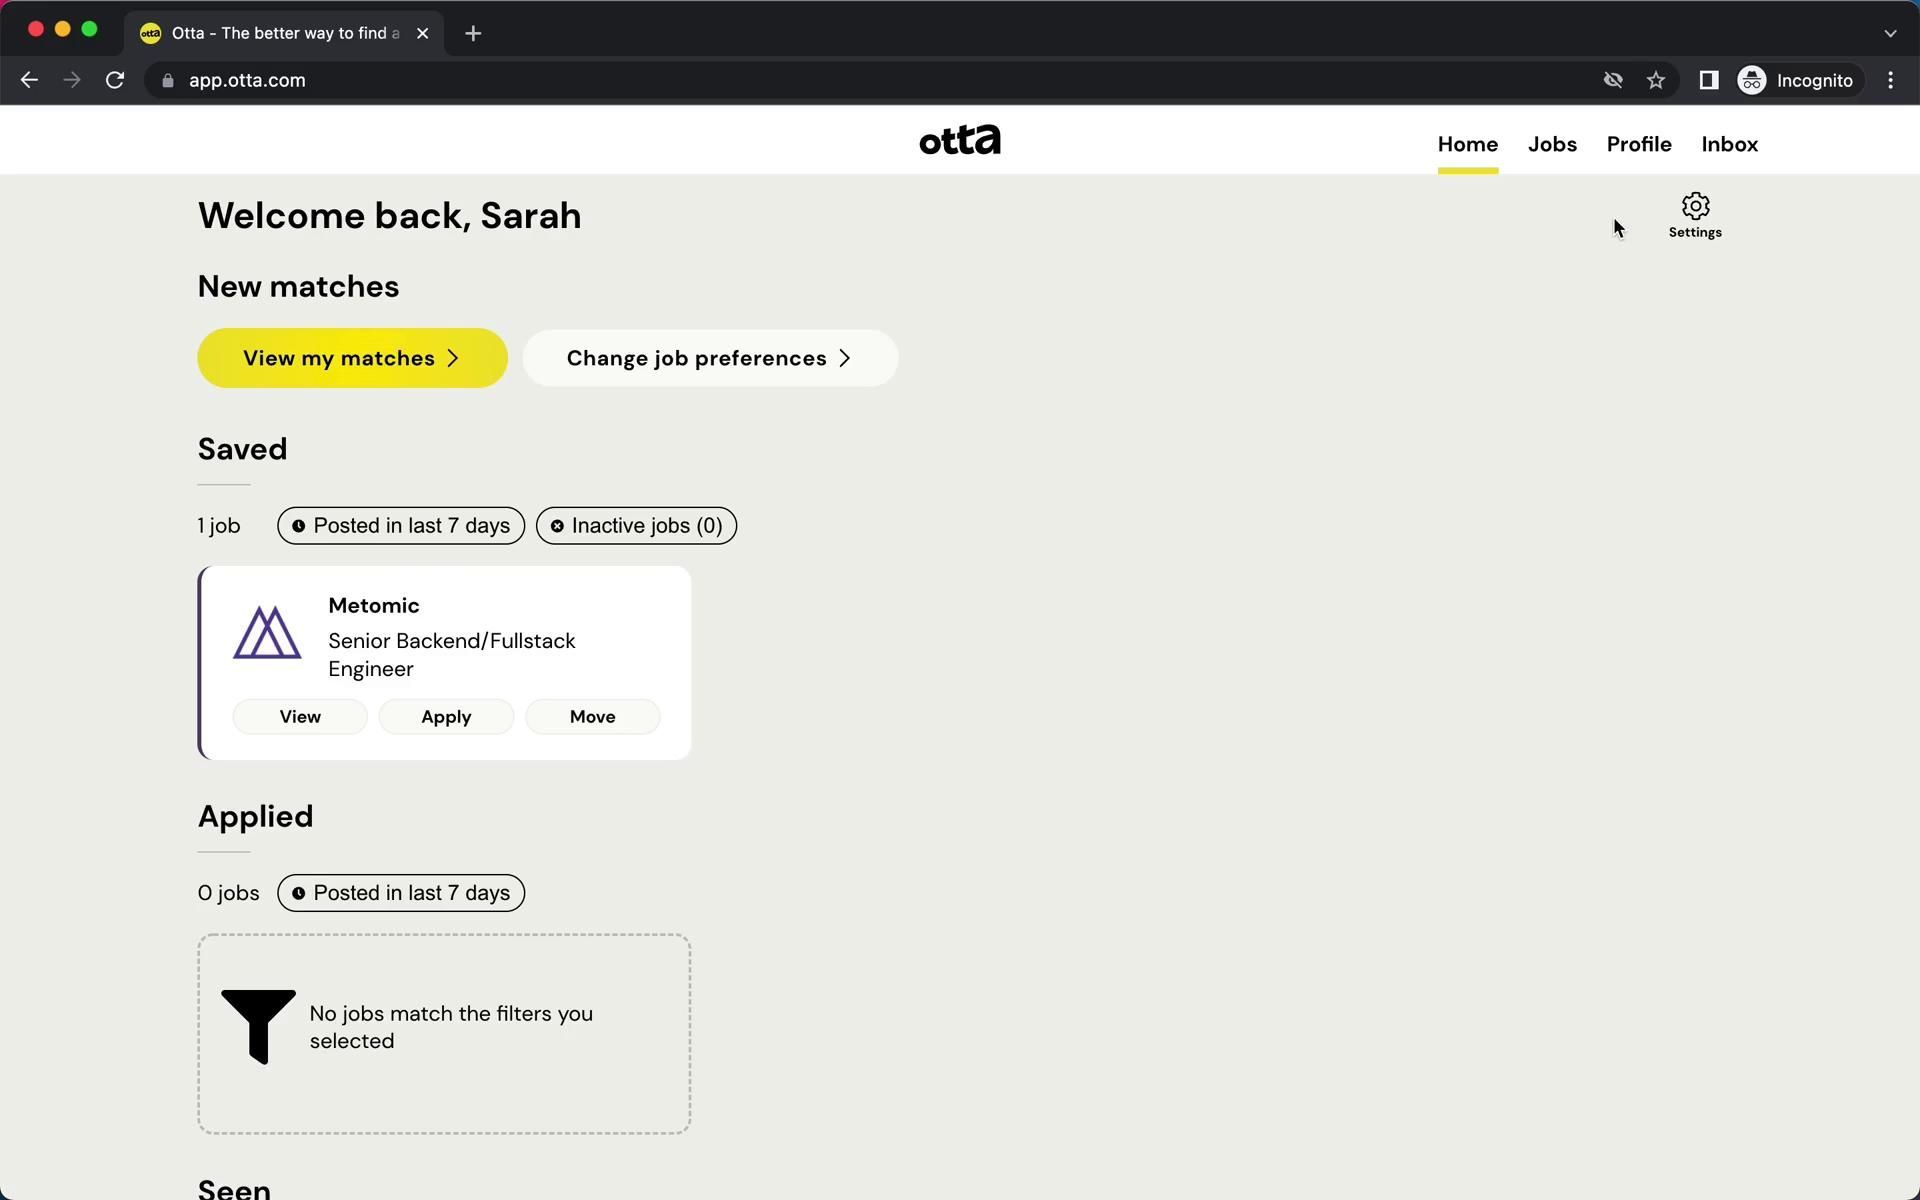Open Change job preferences
1920x1200 pixels.
click(x=709, y=358)
